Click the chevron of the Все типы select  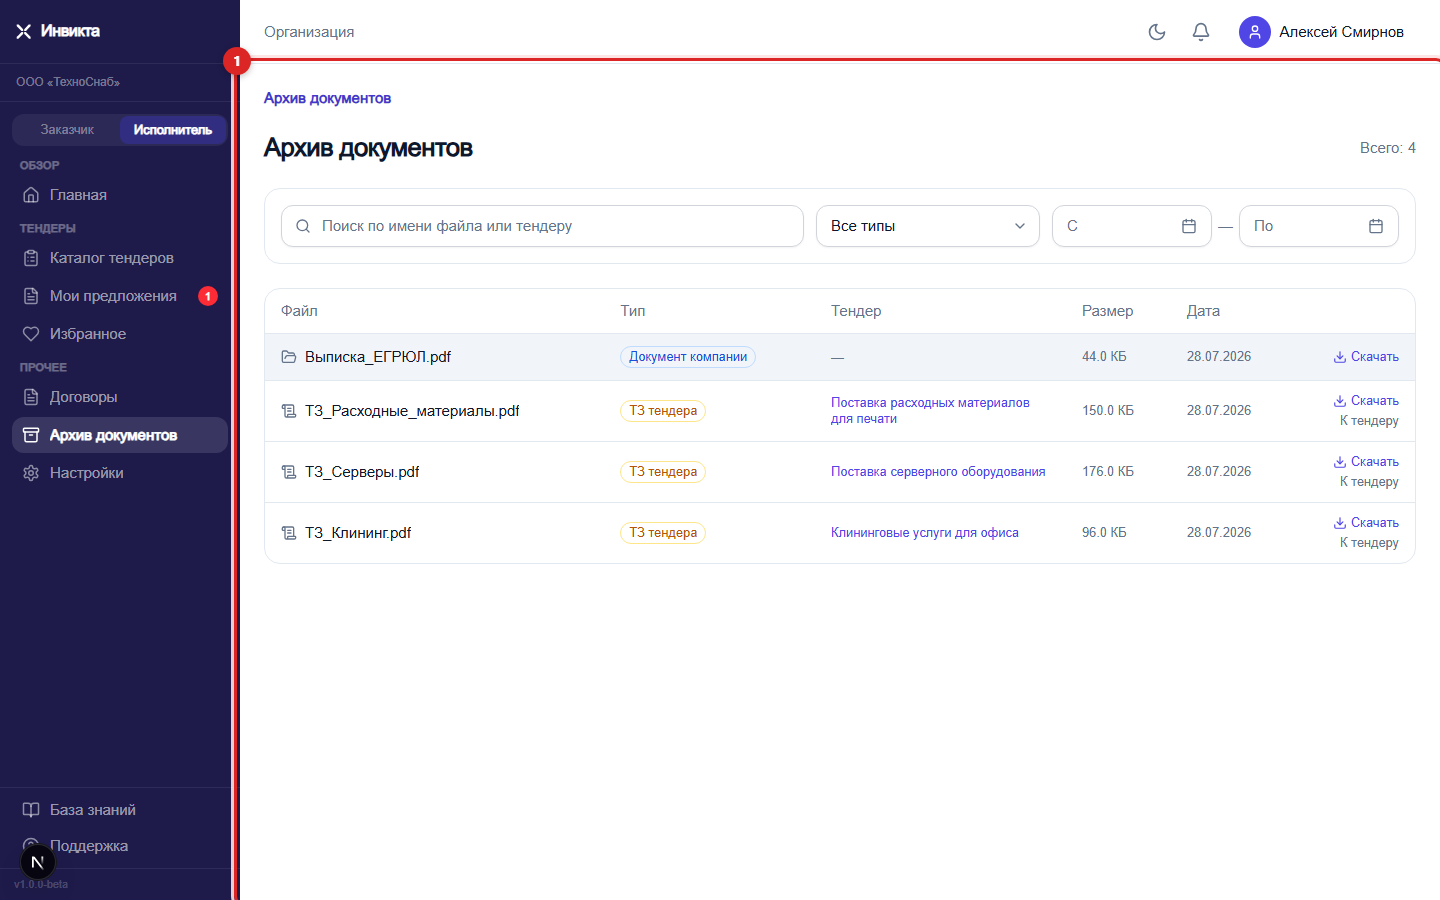[1020, 226]
